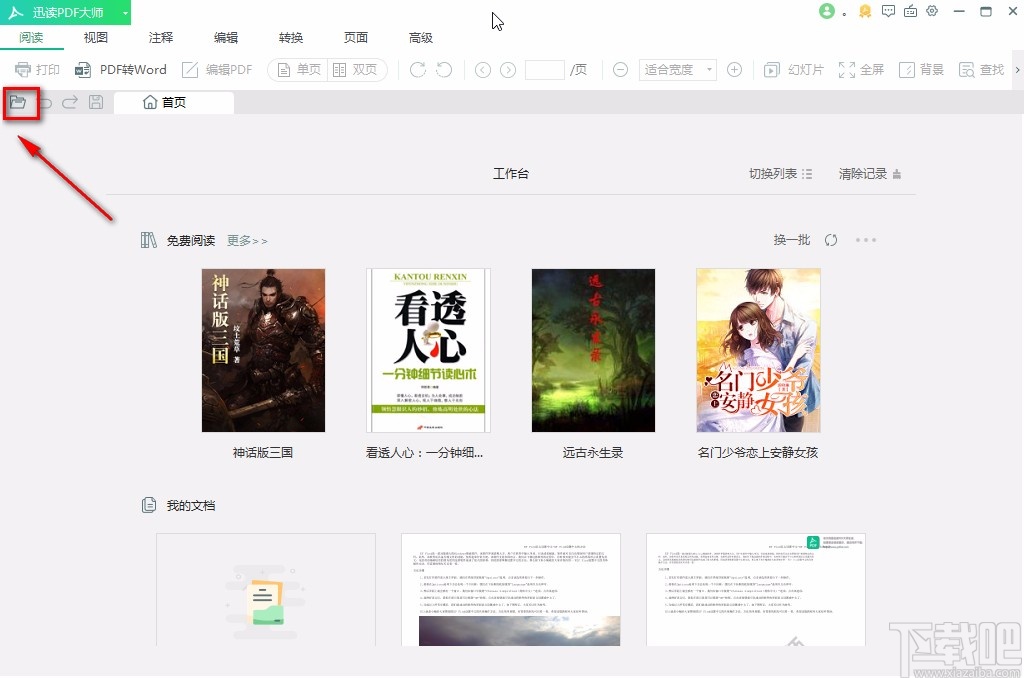Click 我的文档 section heading

click(191, 506)
